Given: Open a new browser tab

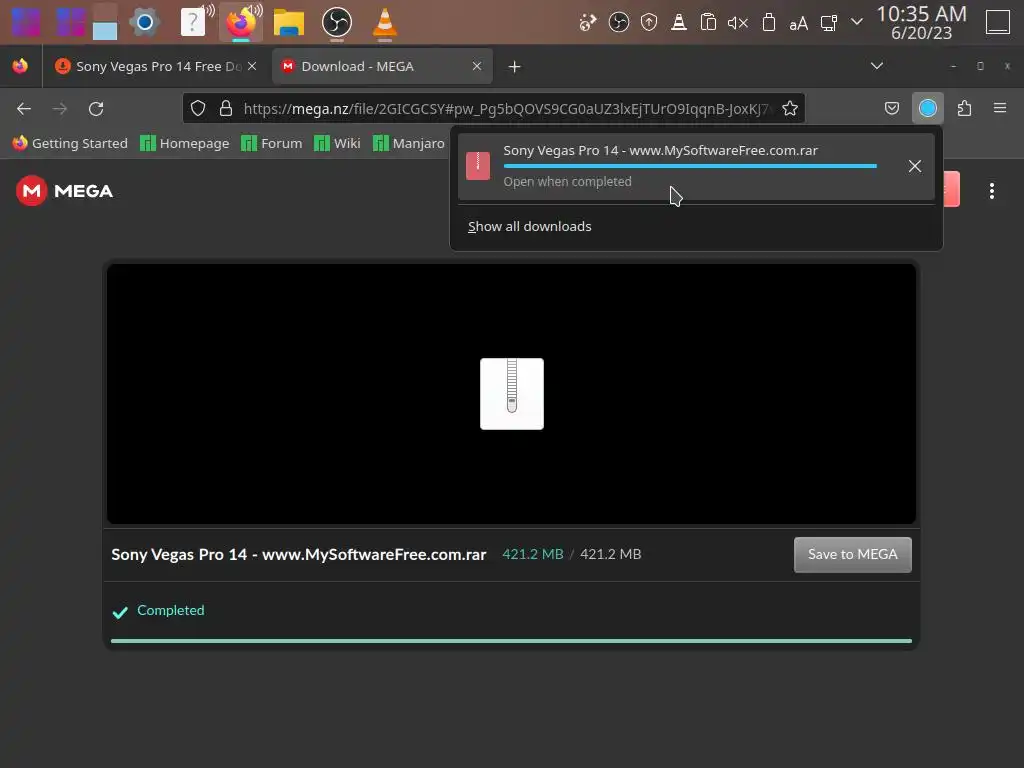Looking at the screenshot, I should pyautogui.click(x=515, y=67).
